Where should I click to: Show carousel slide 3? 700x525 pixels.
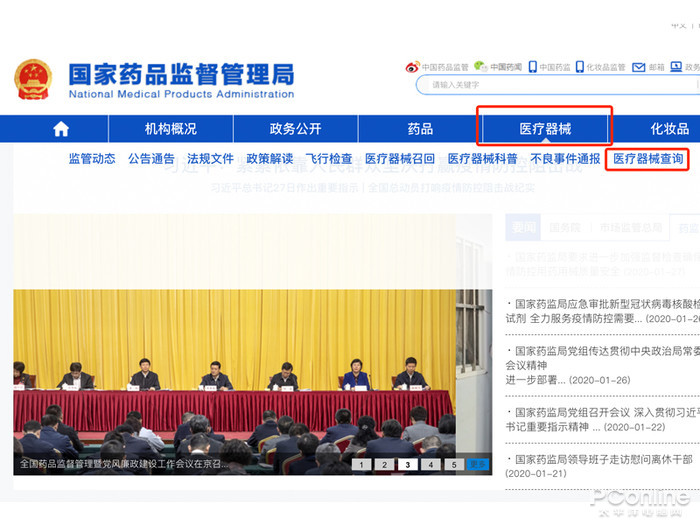408,464
